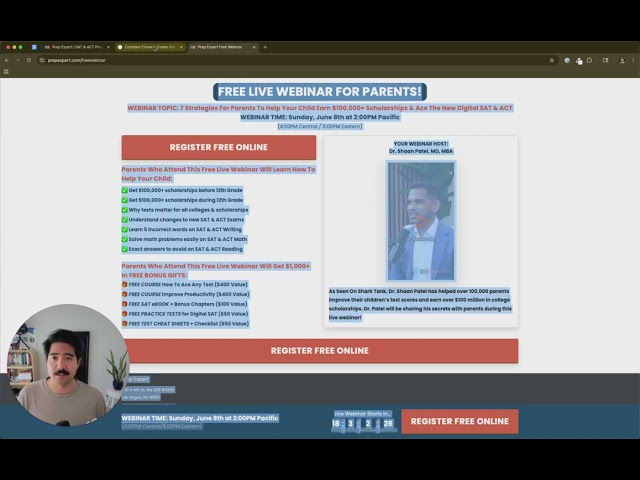
Task: Switch to the Constant Closers tab
Action: tap(149, 47)
